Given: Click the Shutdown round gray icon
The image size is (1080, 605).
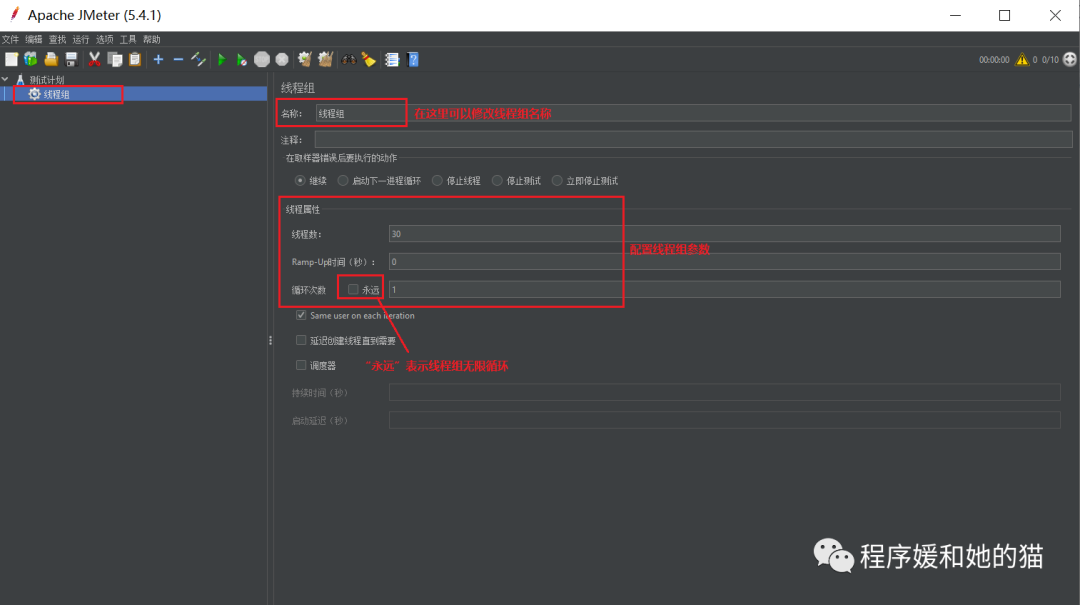Looking at the screenshot, I should point(282,59).
